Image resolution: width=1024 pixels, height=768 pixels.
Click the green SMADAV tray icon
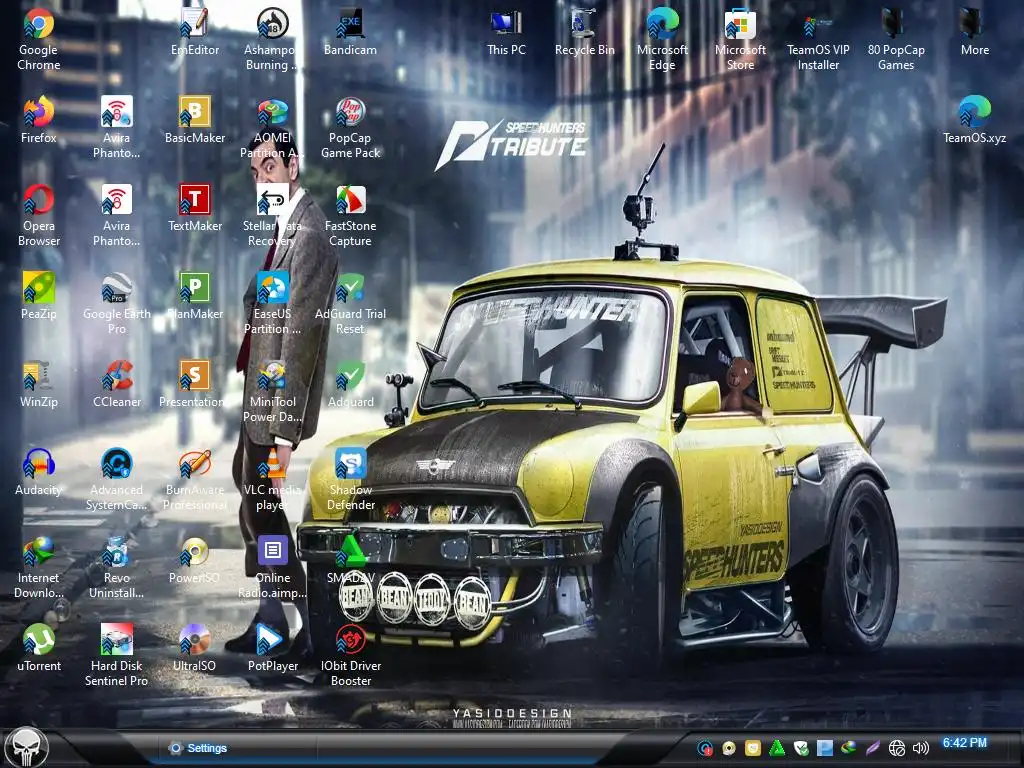click(x=776, y=748)
